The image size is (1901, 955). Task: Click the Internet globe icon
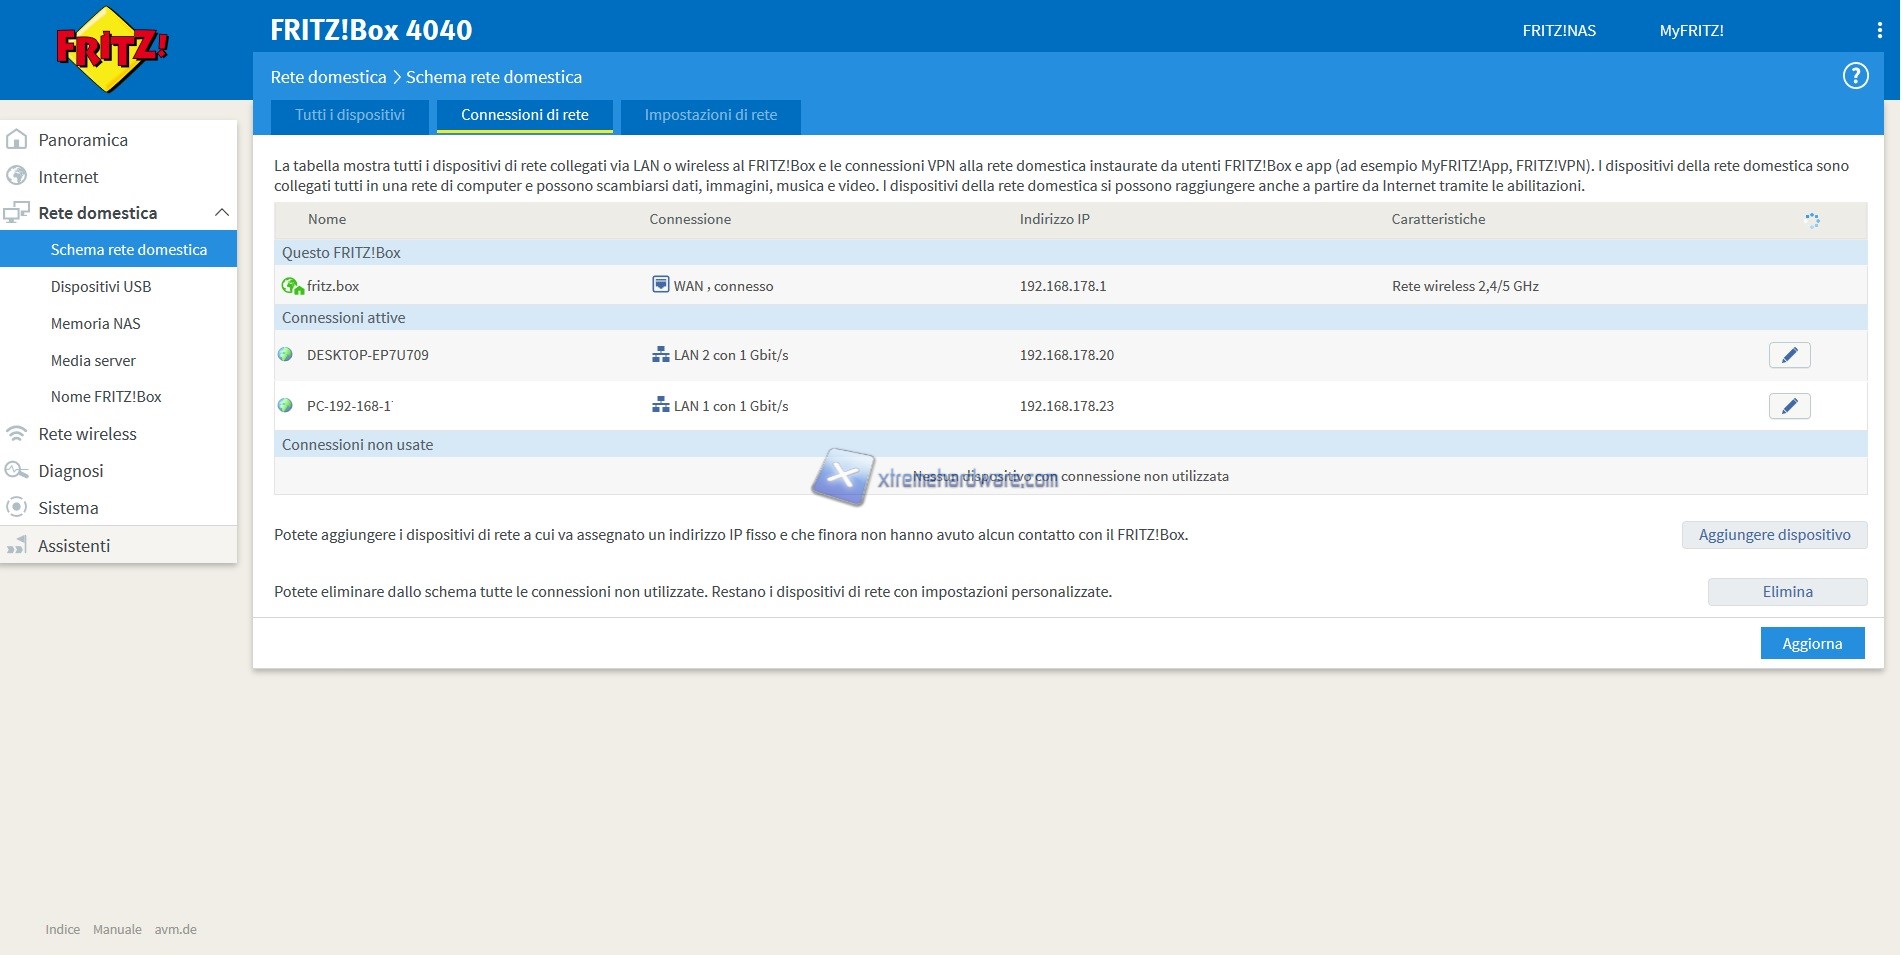(17, 177)
